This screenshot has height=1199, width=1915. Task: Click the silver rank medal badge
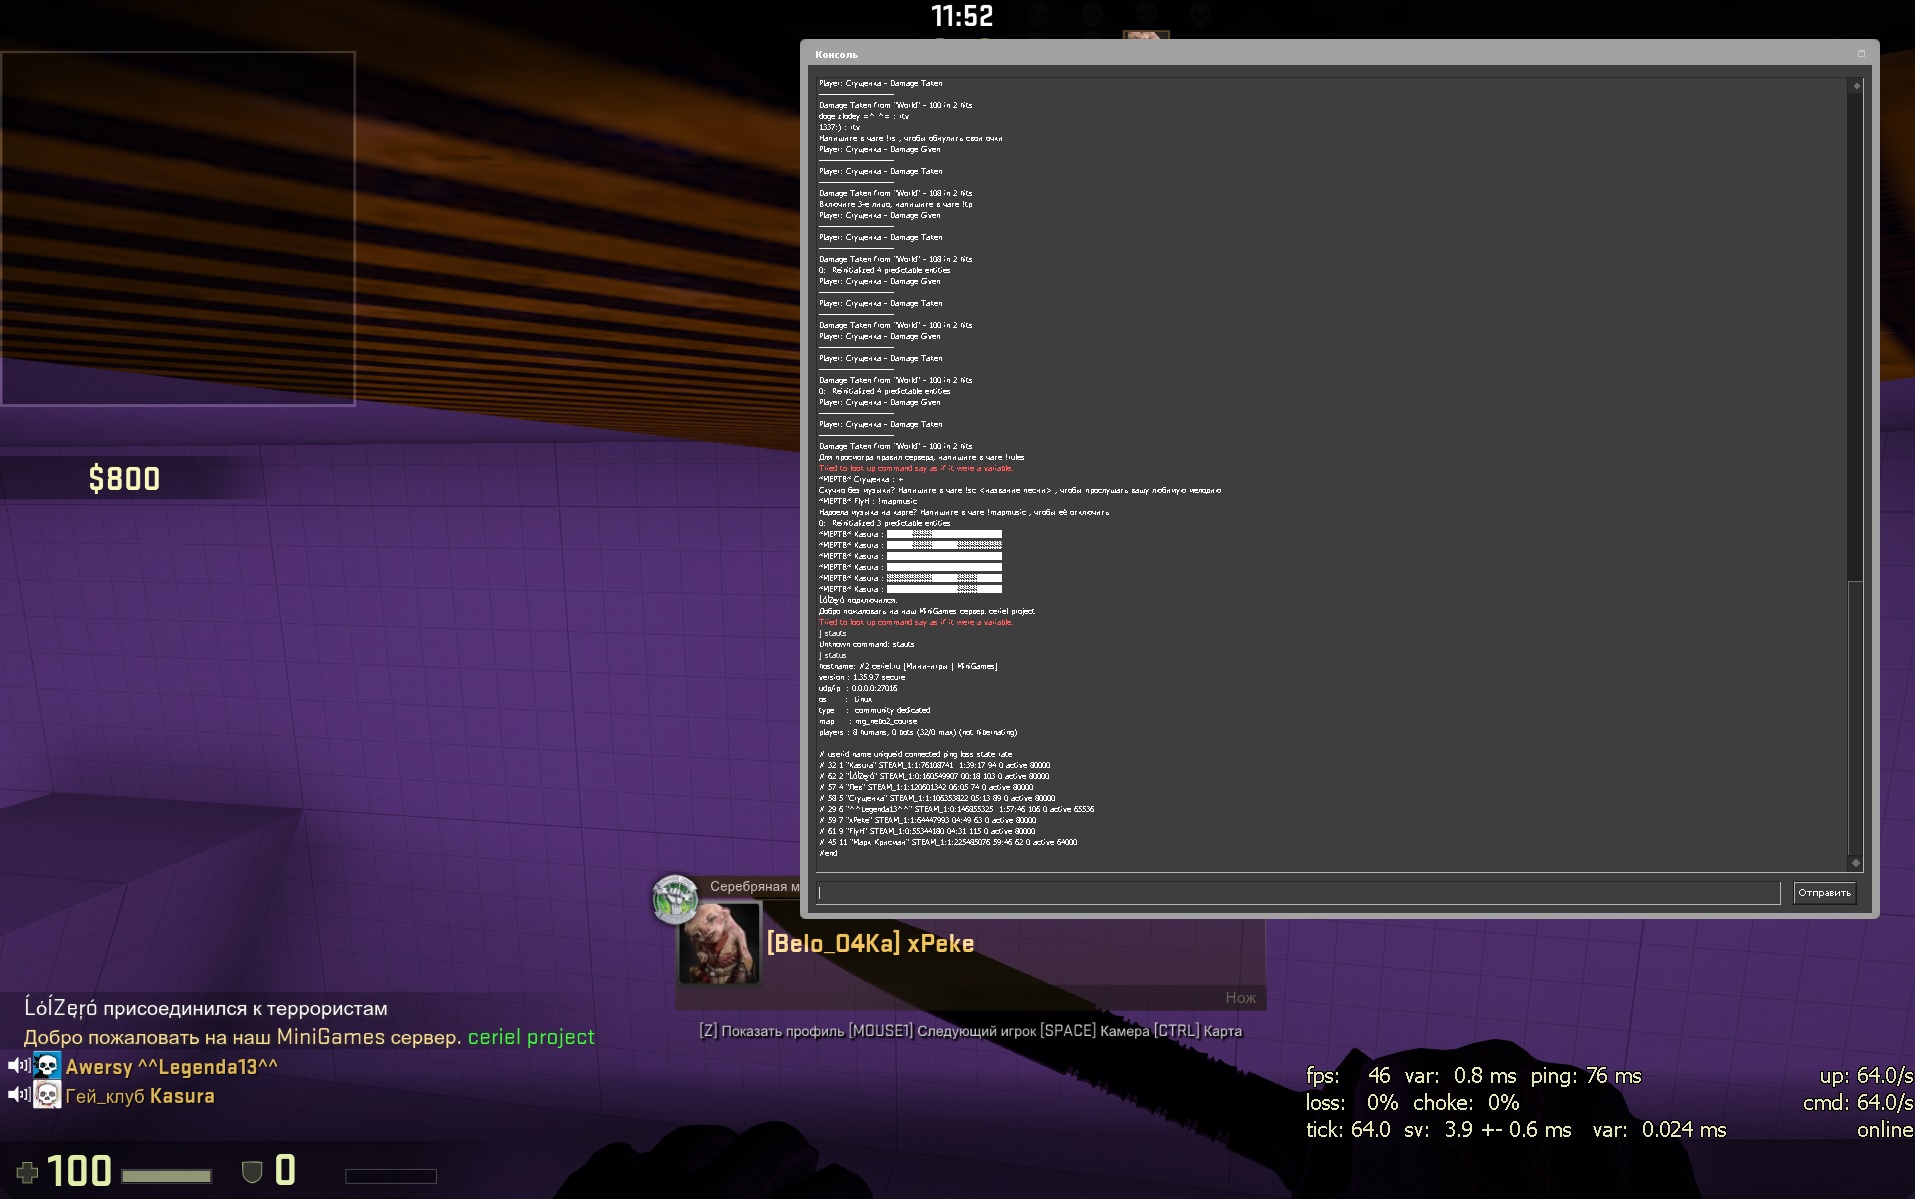[675, 898]
